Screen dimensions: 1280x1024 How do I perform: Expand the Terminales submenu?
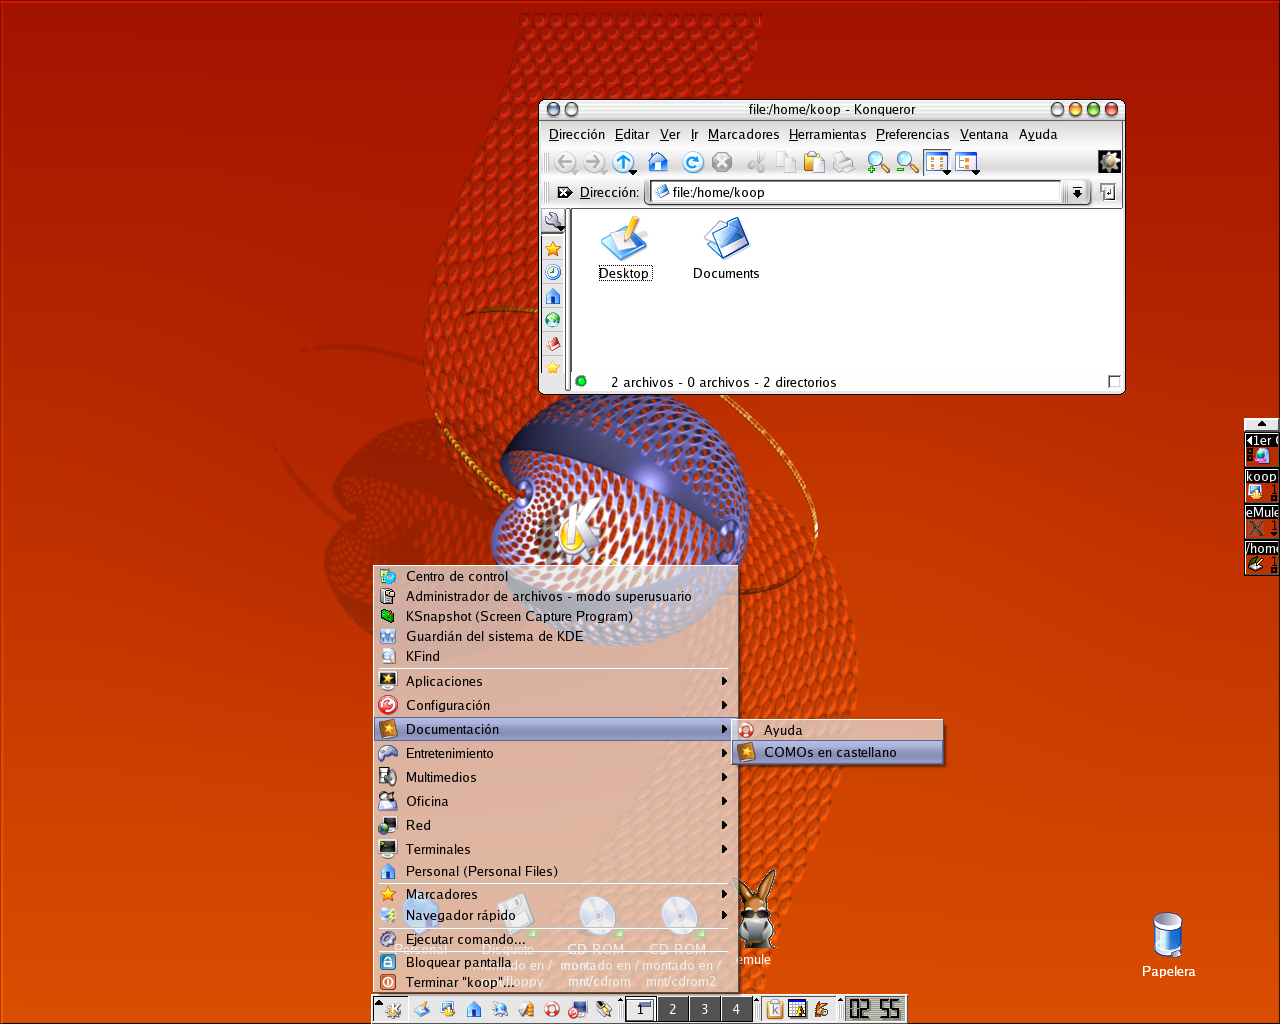pyautogui.click(x=556, y=849)
